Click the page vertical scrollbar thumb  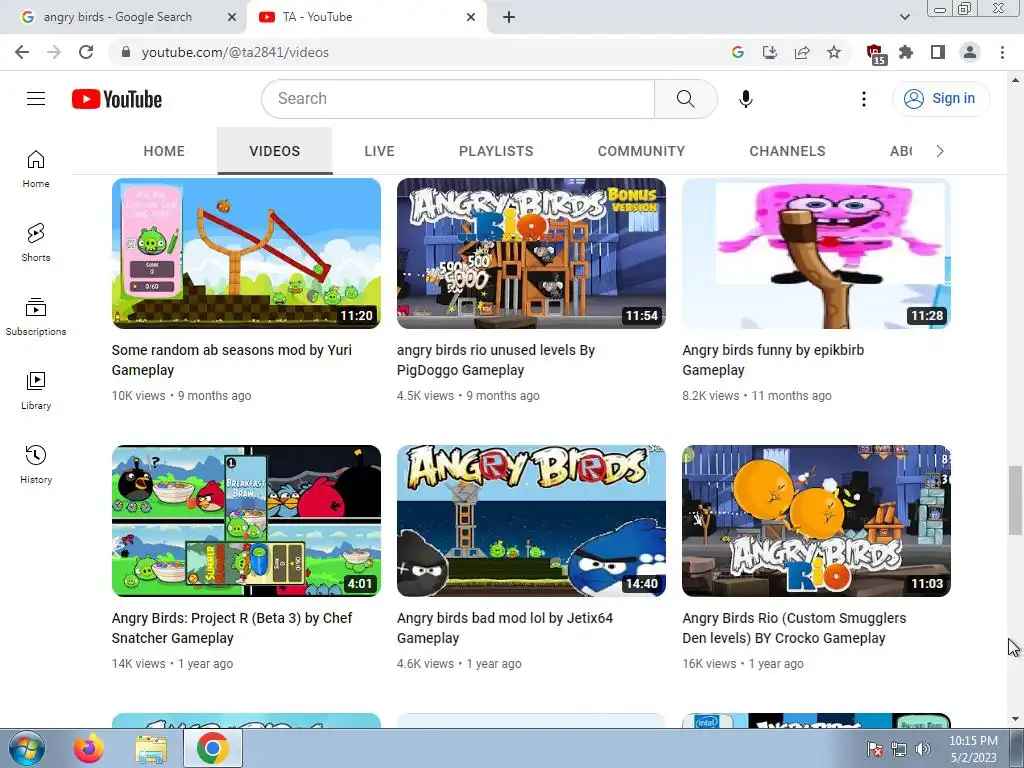[x=1015, y=500]
